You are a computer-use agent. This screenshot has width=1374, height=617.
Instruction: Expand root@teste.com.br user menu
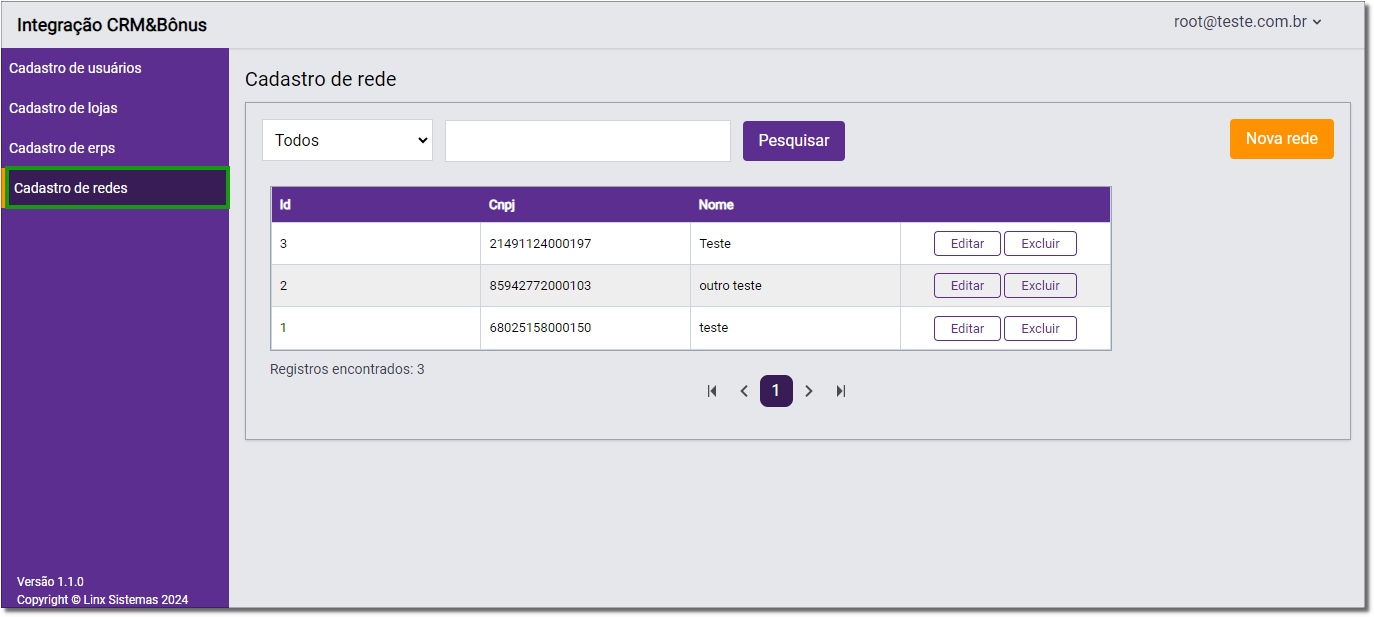1247,22
